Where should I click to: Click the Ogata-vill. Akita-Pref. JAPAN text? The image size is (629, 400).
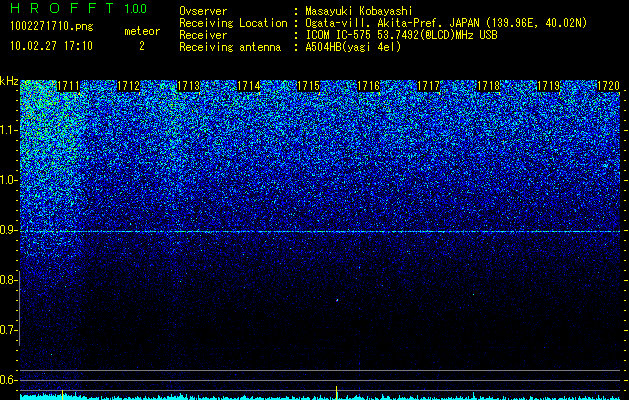[392, 23]
